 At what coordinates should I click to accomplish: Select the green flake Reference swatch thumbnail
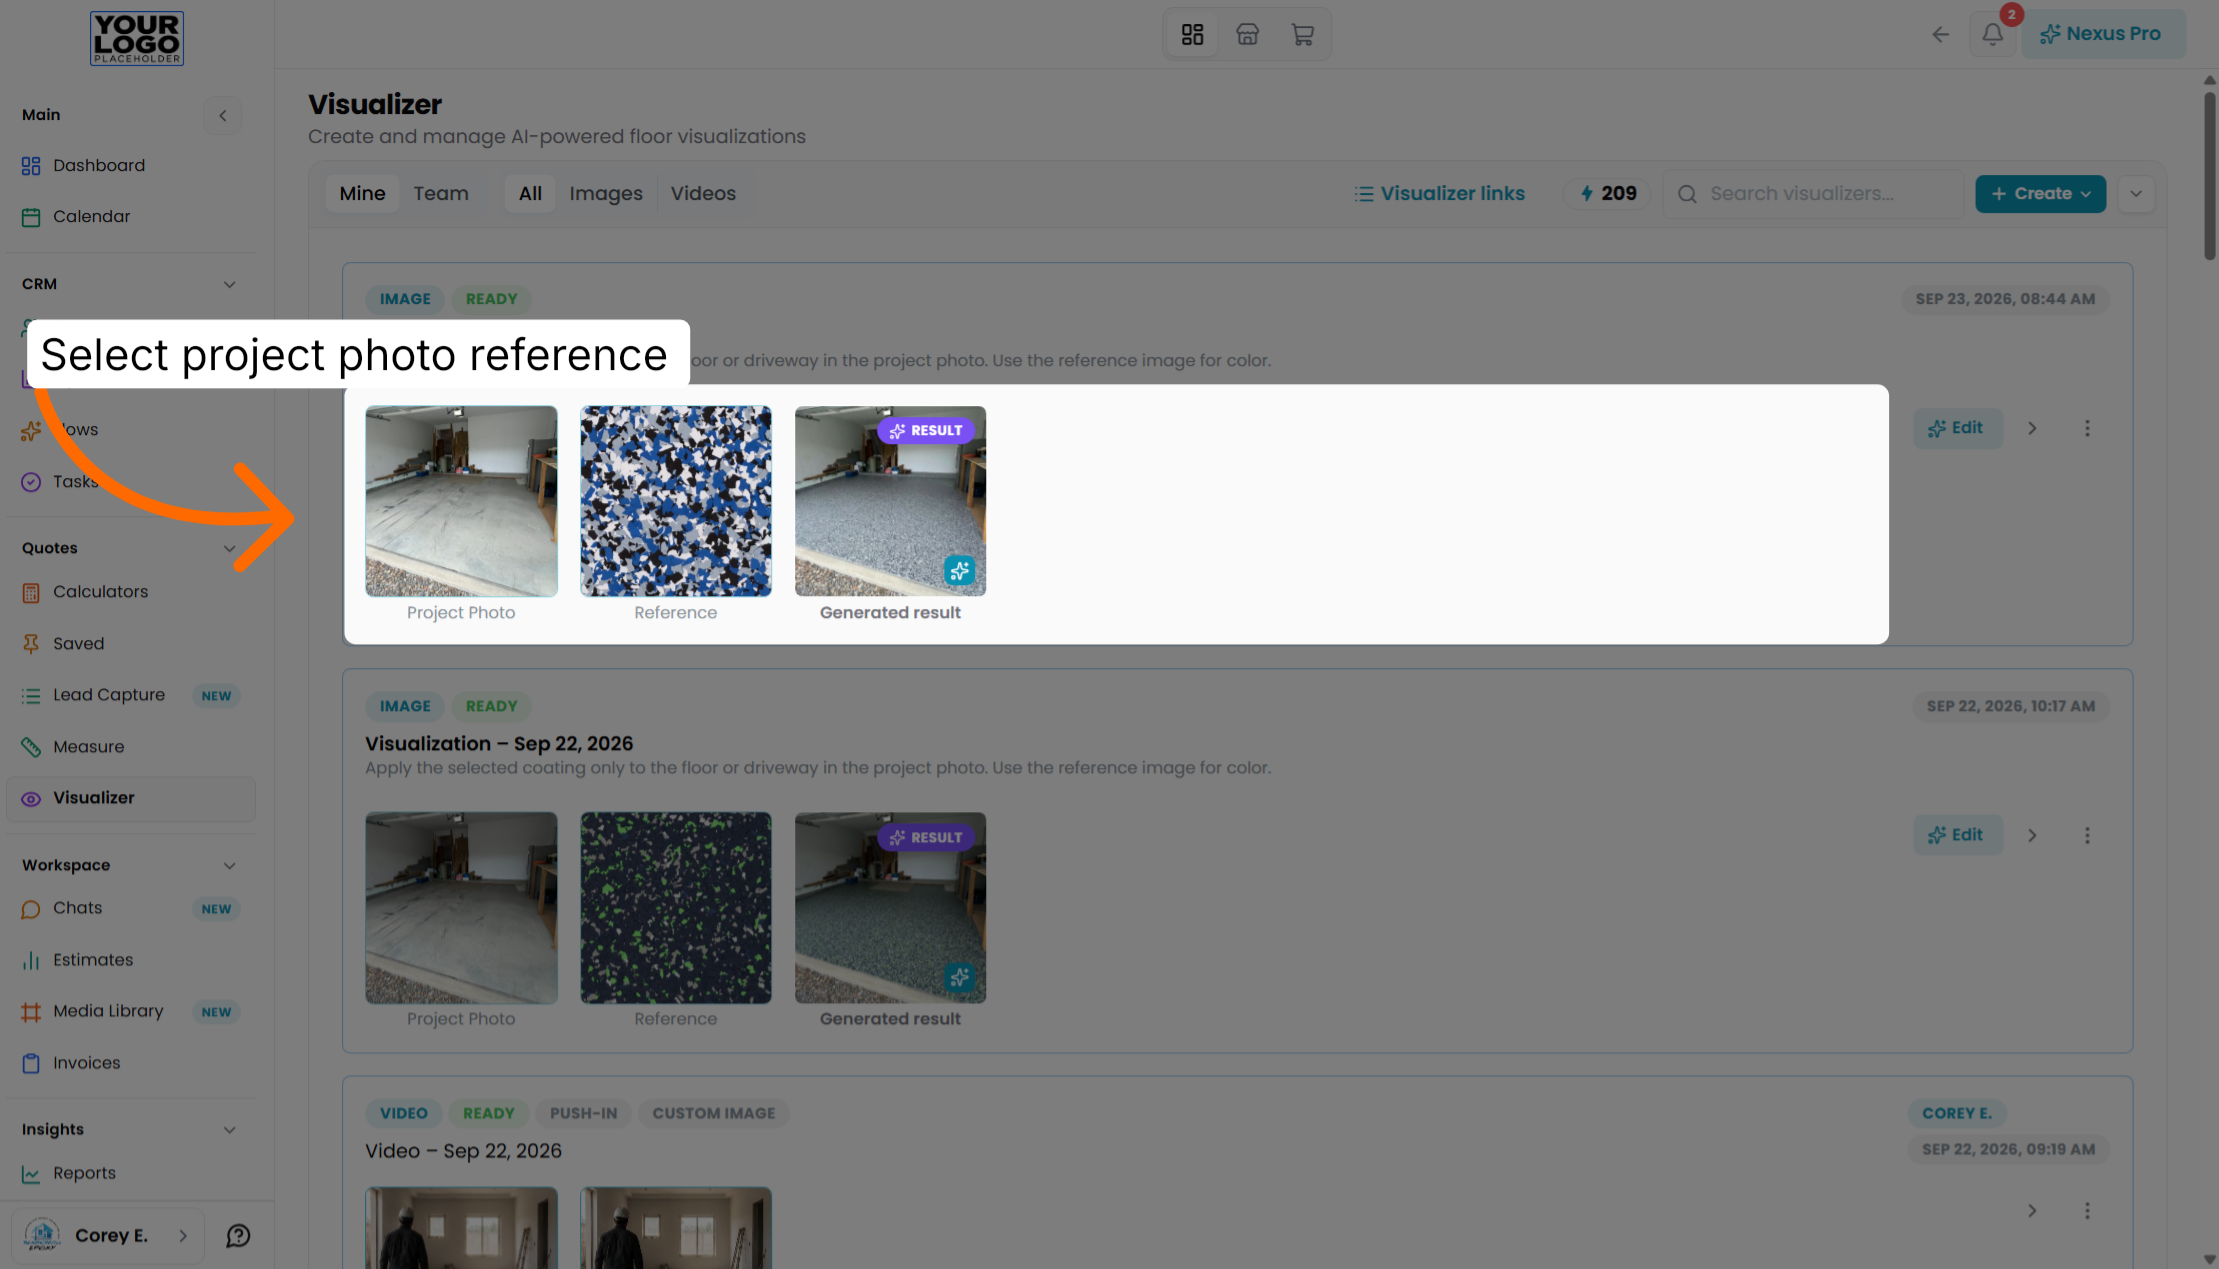676,908
